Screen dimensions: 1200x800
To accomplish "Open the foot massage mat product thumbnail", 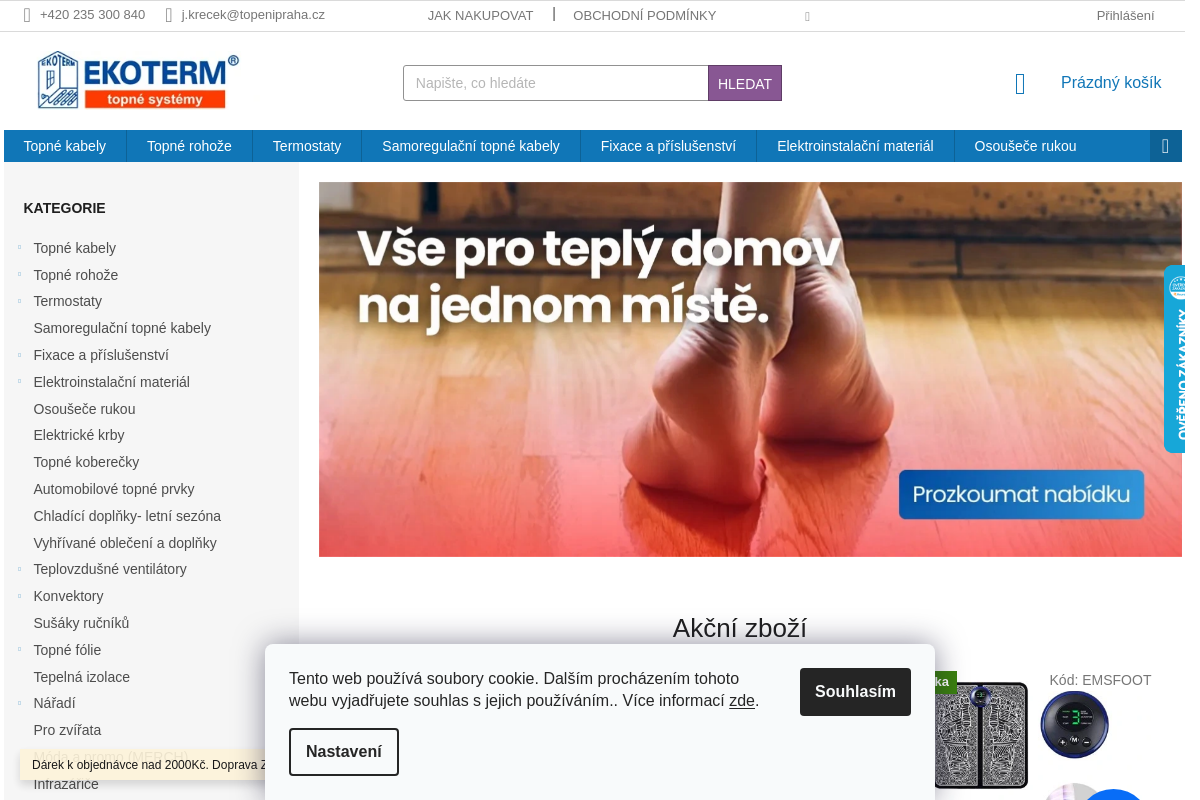I will 981,735.
